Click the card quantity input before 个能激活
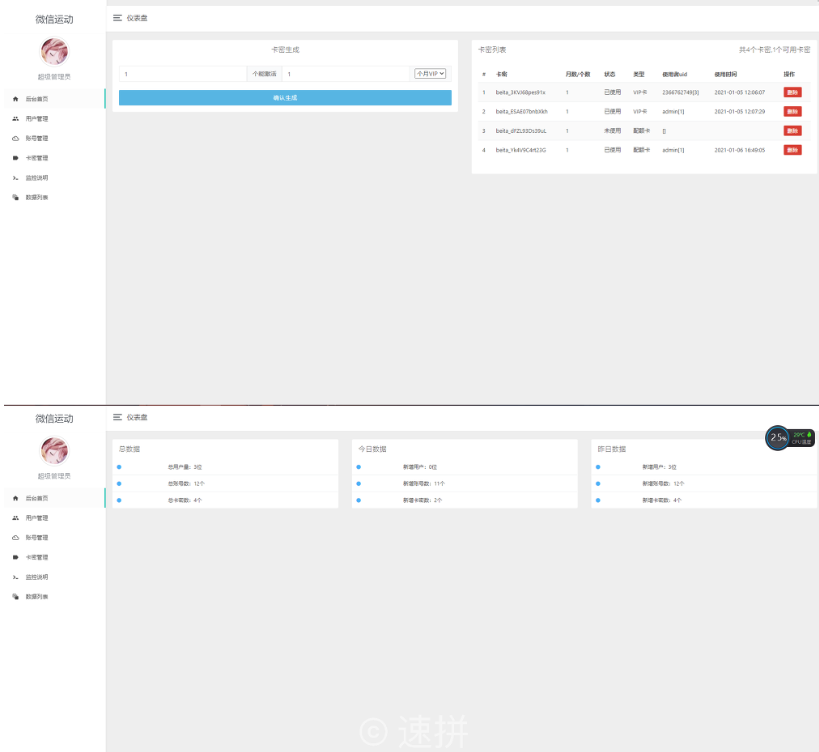The image size is (819, 752). (182, 74)
